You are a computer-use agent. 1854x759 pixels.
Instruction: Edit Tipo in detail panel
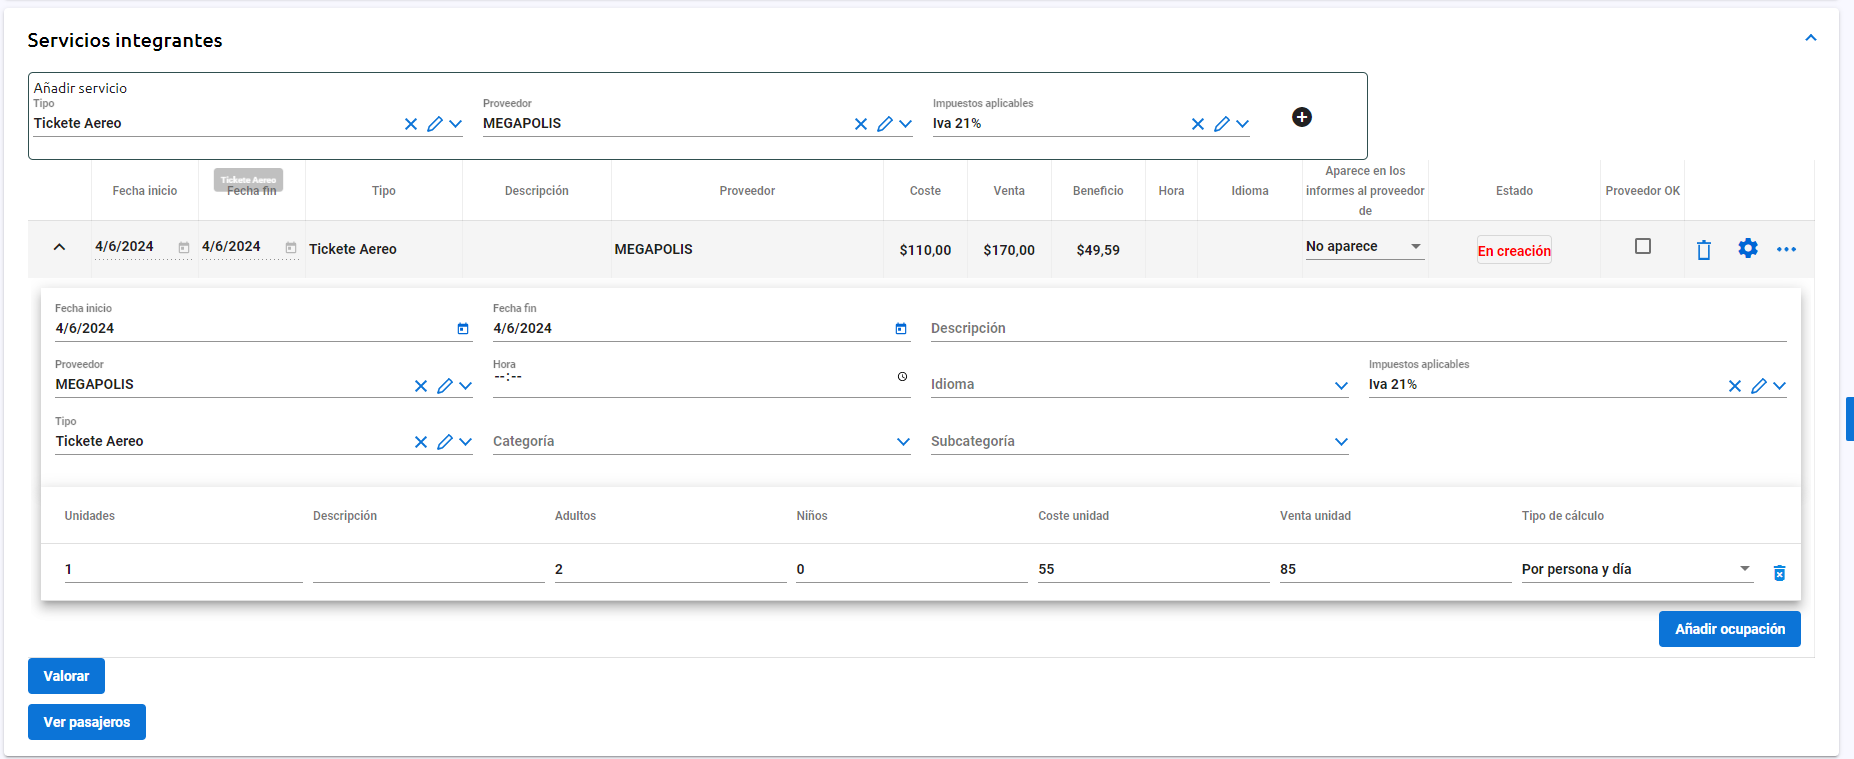445,442
